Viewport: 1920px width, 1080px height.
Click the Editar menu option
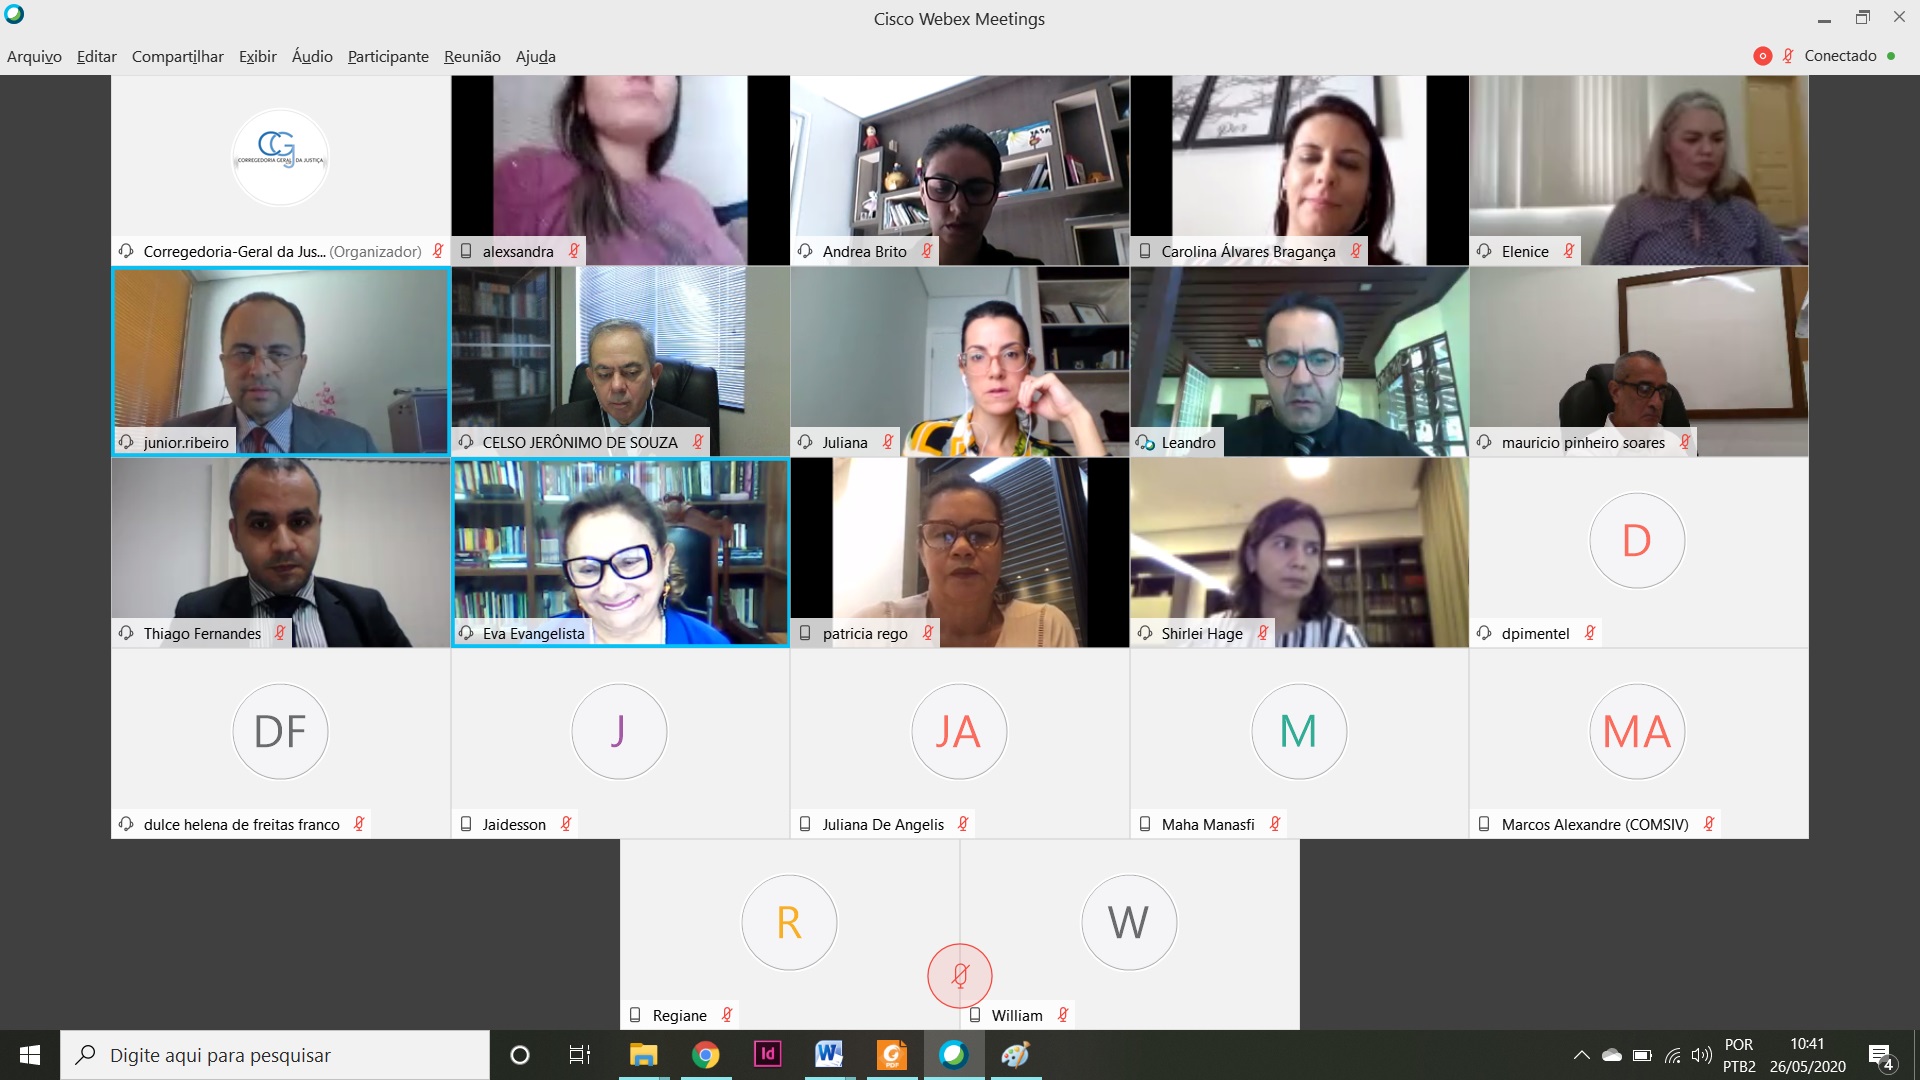click(95, 55)
